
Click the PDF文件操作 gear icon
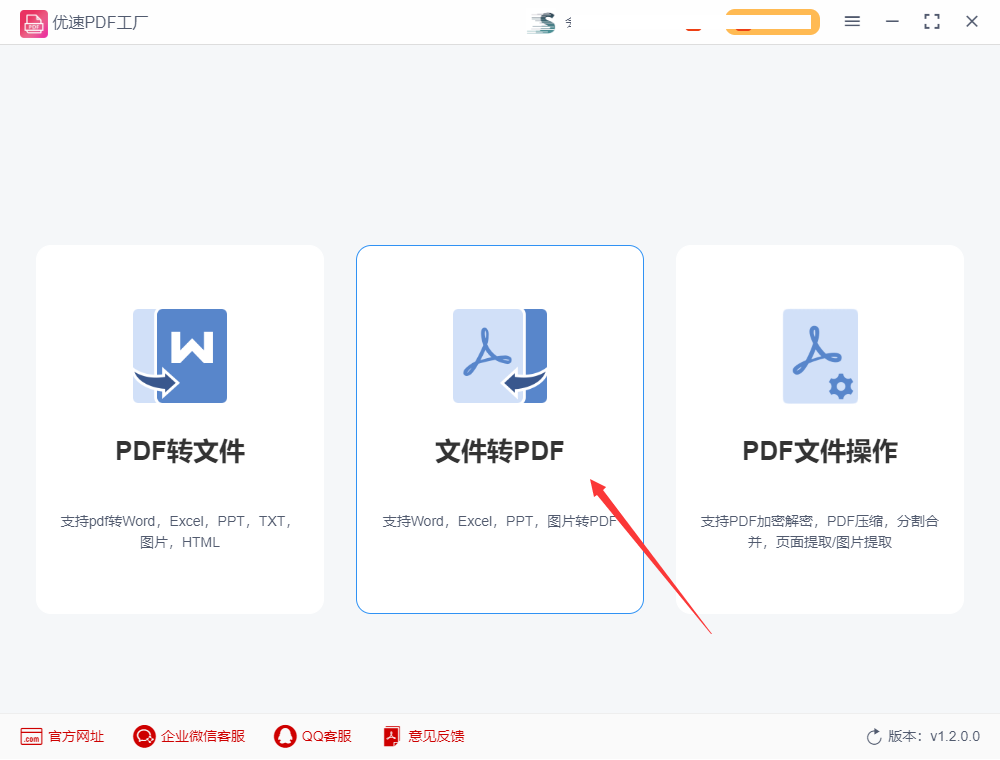841,386
